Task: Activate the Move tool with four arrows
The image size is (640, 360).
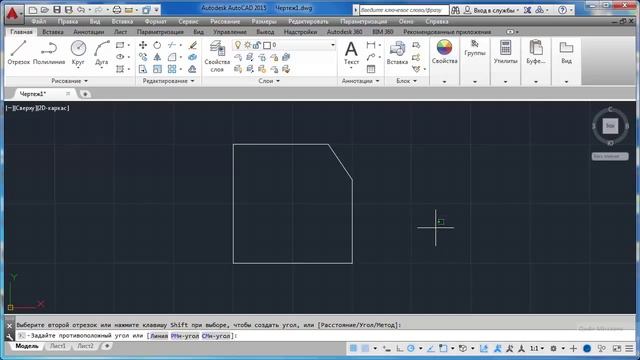Action: point(143,45)
